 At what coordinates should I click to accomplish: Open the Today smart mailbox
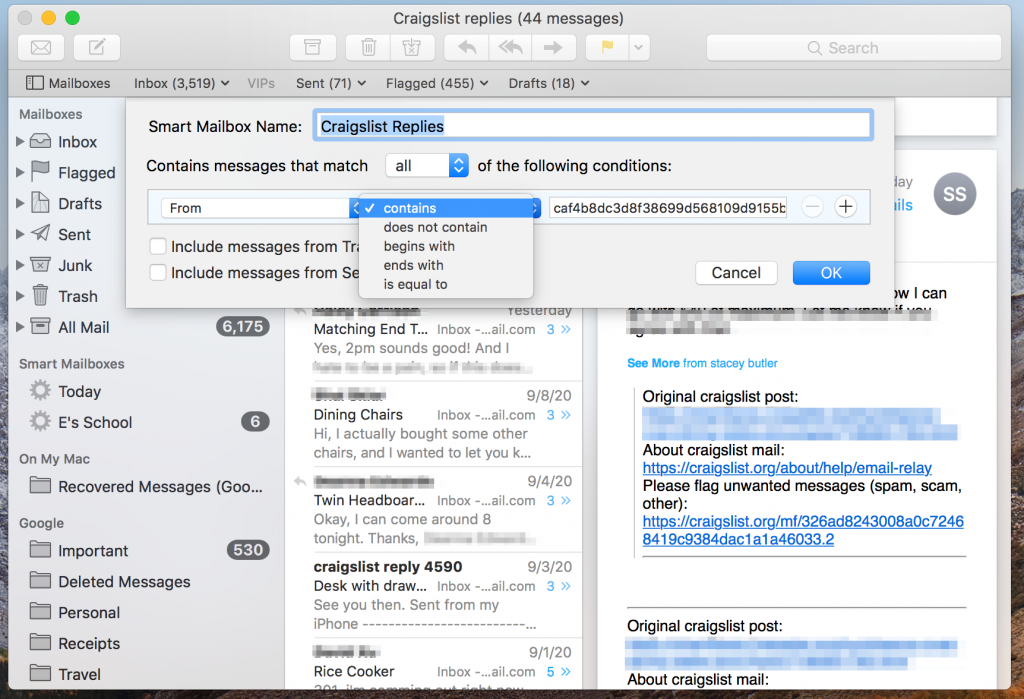click(x=80, y=391)
